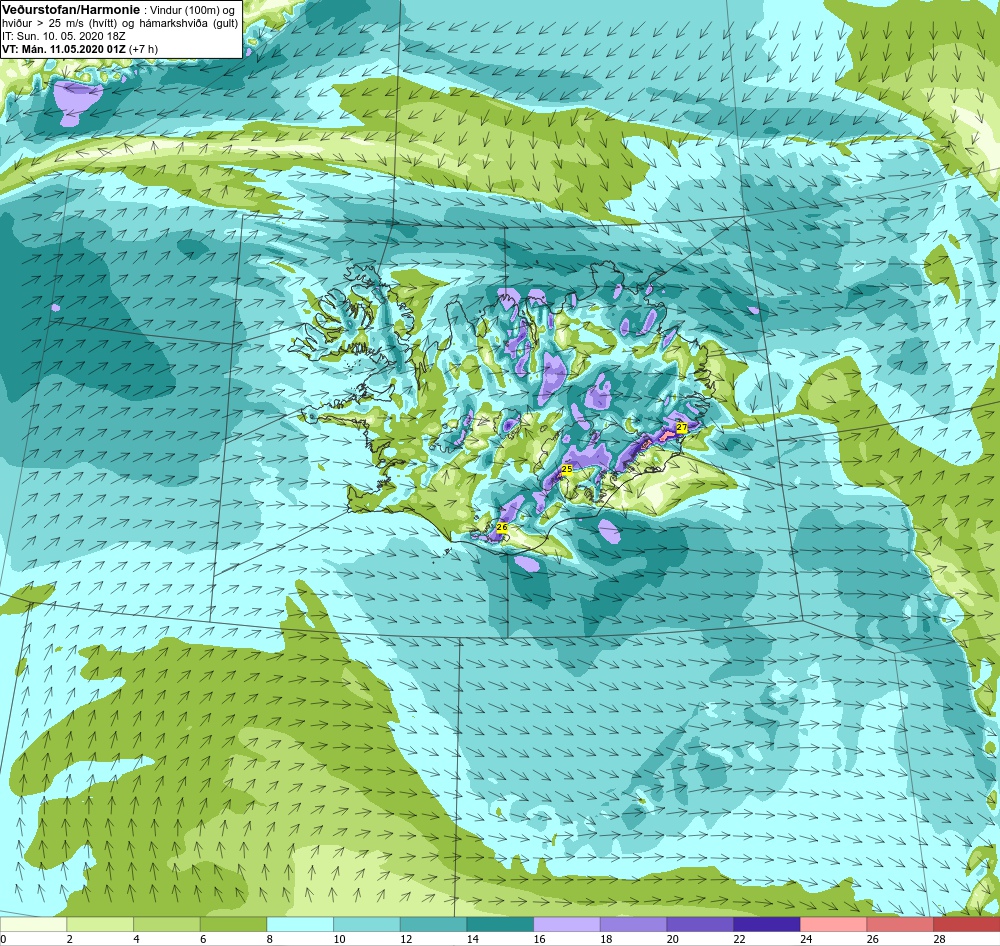Screen dimensions: 1000x946
Task: Select the 4–6 m/s green legend swatch
Action: click(x=166, y=925)
